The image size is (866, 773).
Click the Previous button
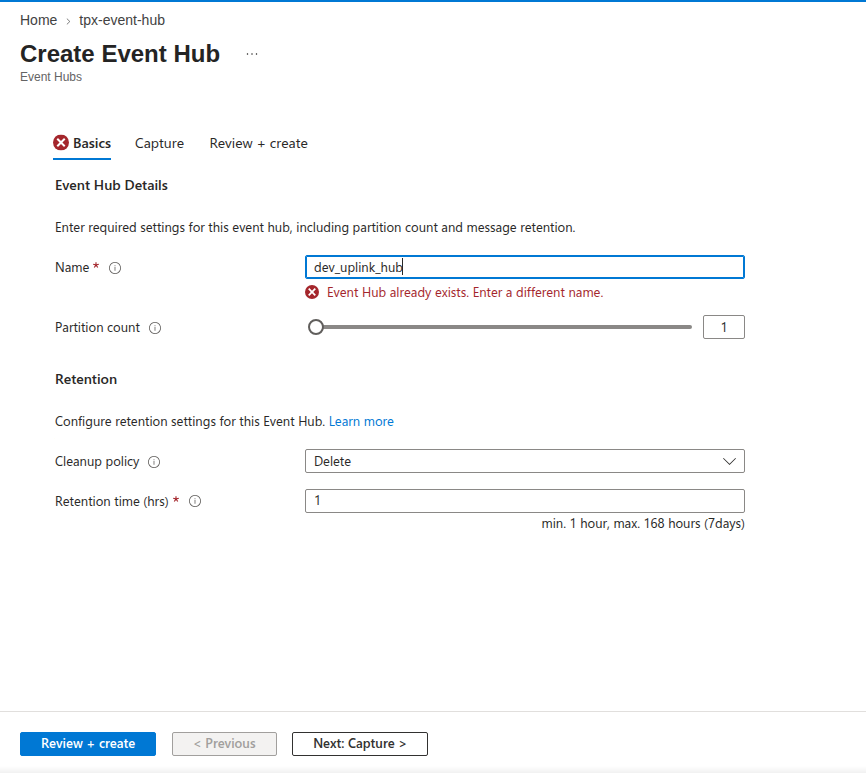[x=224, y=744]
